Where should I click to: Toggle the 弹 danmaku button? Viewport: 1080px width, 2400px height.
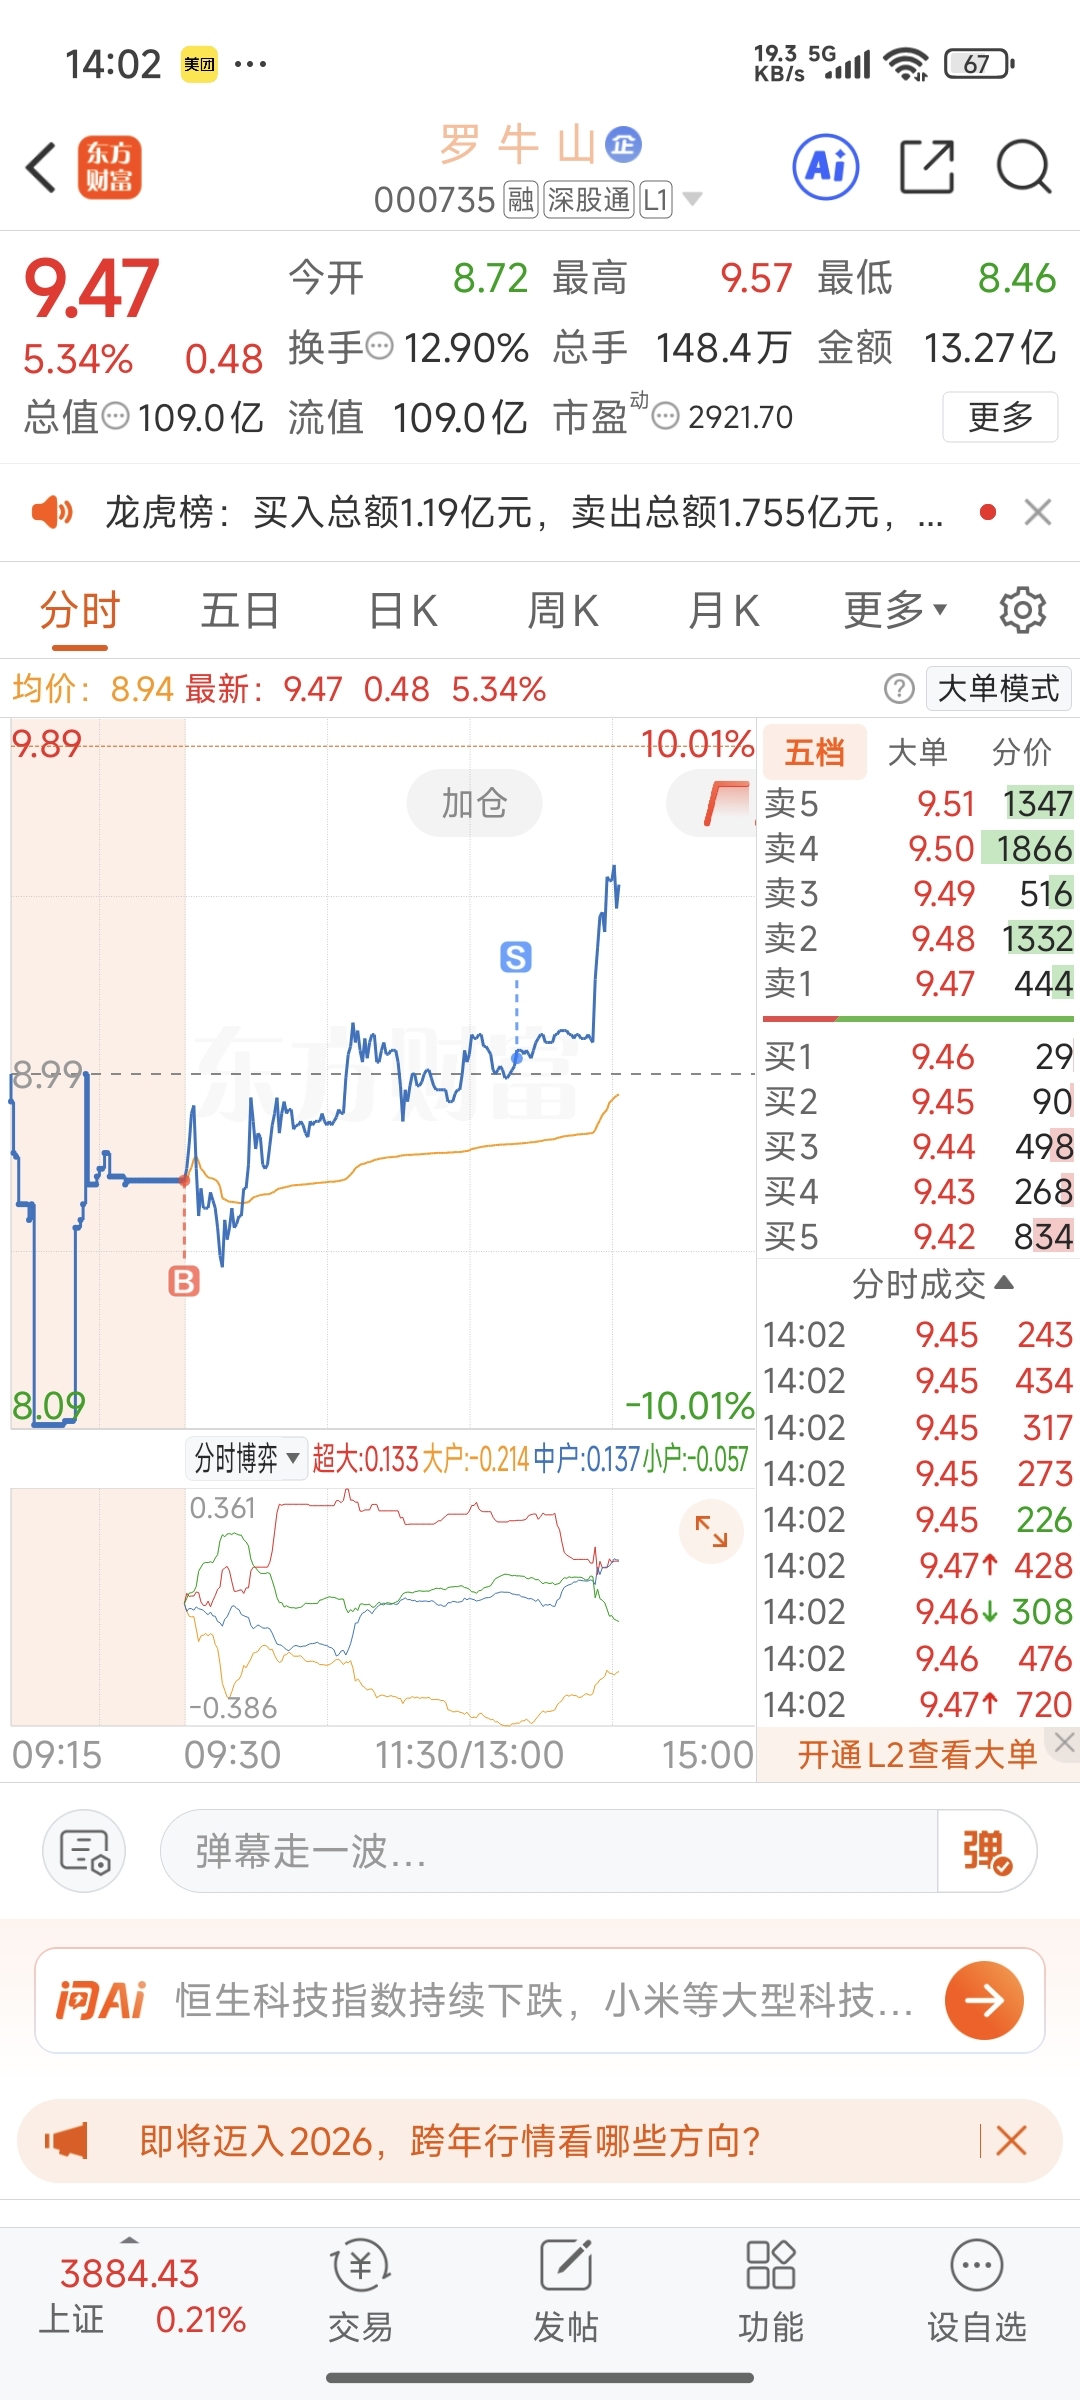[986, 1851]
